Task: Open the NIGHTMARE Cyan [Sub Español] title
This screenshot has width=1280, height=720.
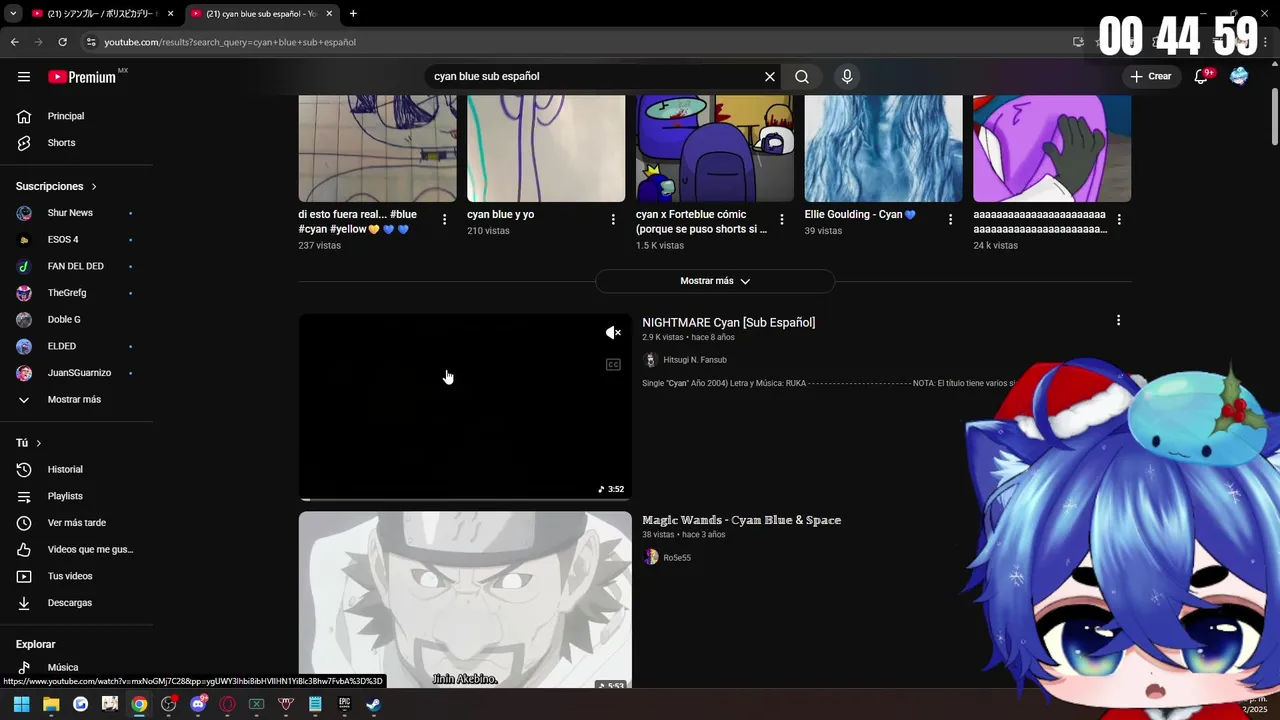Action: 728,322
